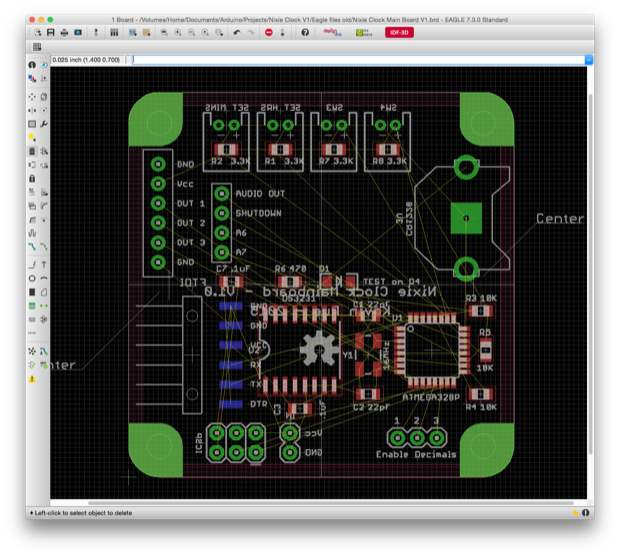
Task: Click the red IDF-3D button
Action: tap(399, 32)
